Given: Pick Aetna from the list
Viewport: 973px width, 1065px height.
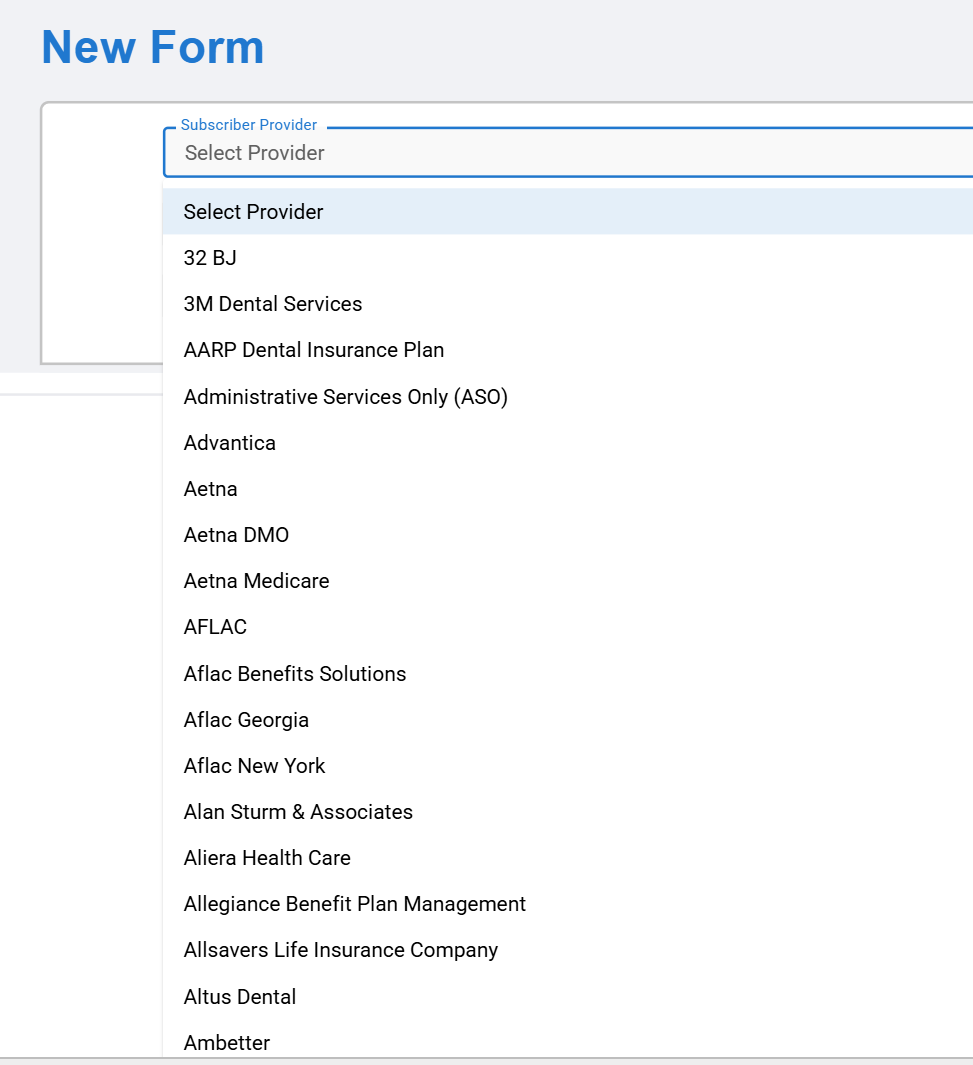Looking at the screenshot, I should click(x=211, y=489).
